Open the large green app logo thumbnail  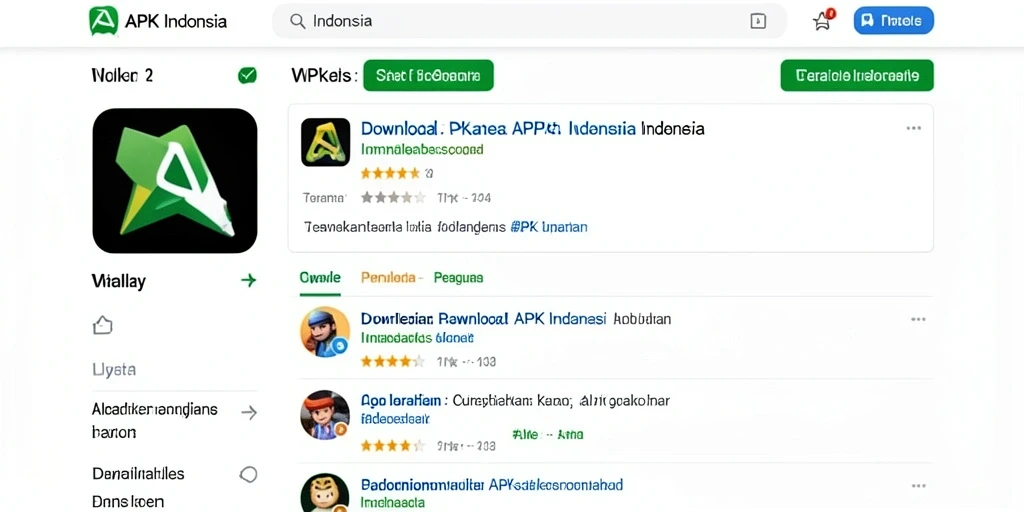pos(175,180)
